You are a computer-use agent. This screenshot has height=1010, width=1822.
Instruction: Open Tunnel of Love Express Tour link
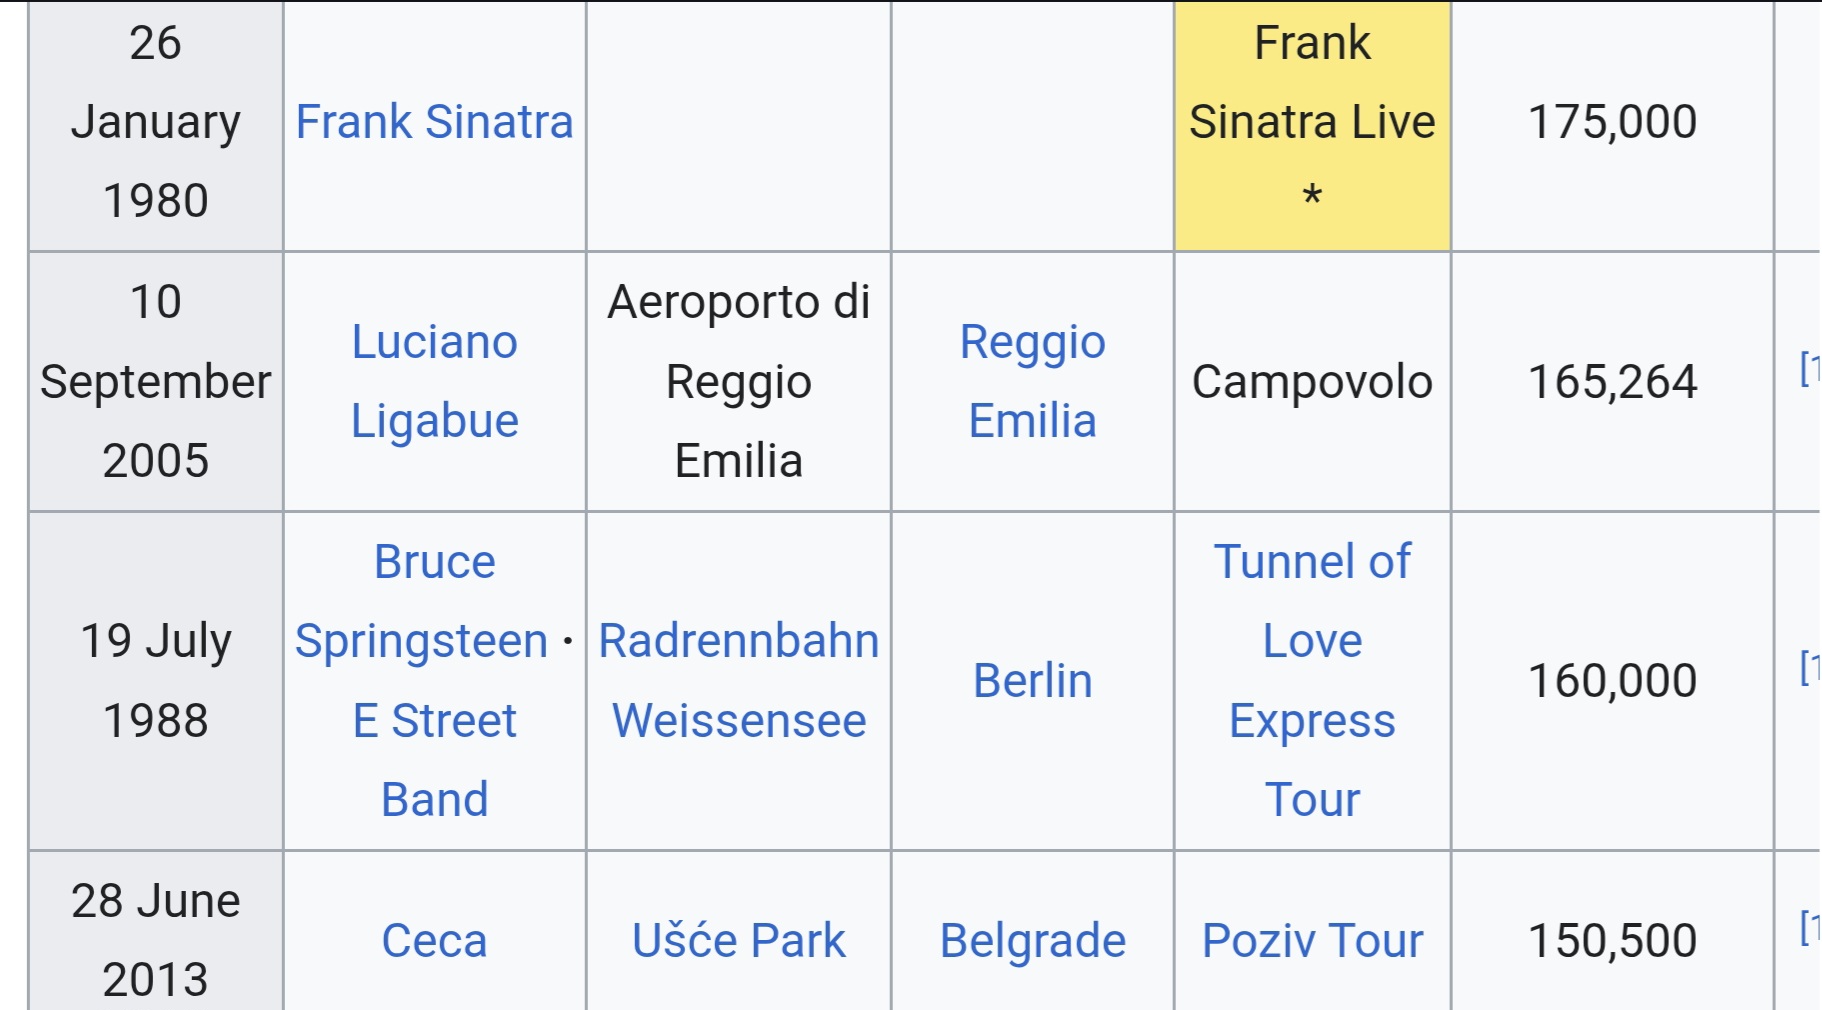tap(1312, 680)
